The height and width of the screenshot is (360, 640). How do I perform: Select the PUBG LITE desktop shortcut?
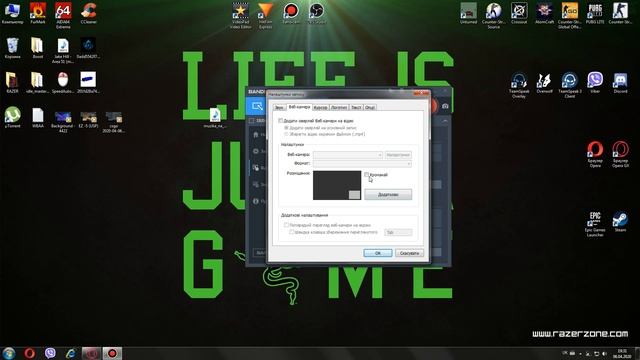595,13
